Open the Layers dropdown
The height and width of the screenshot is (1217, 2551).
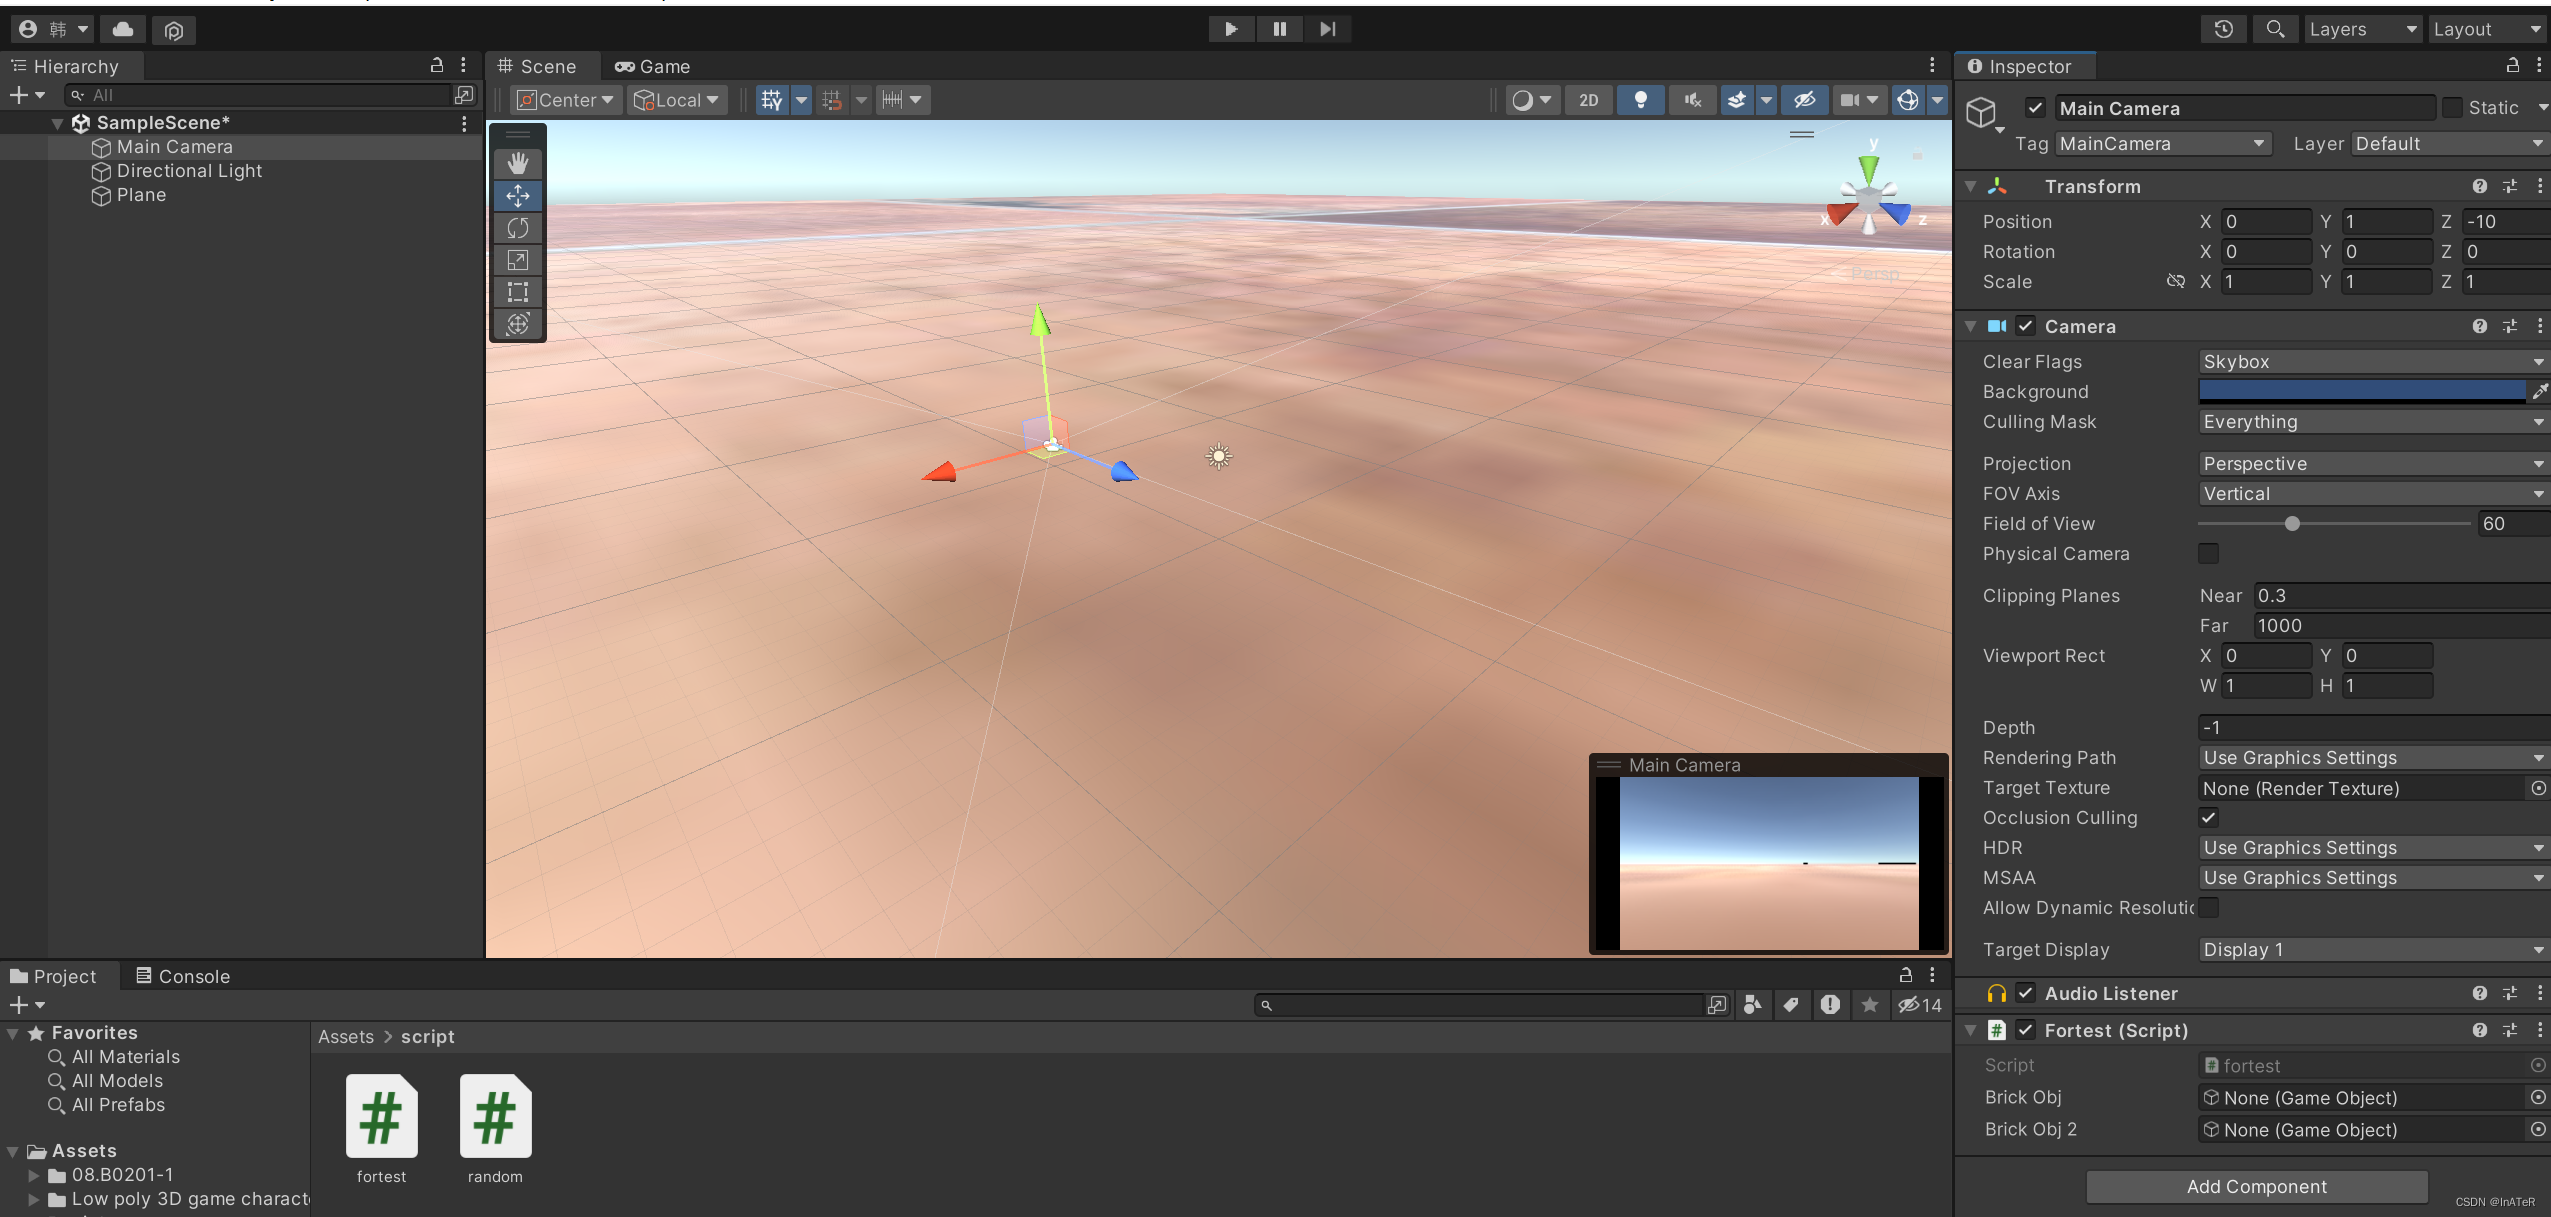(2363, 29)
